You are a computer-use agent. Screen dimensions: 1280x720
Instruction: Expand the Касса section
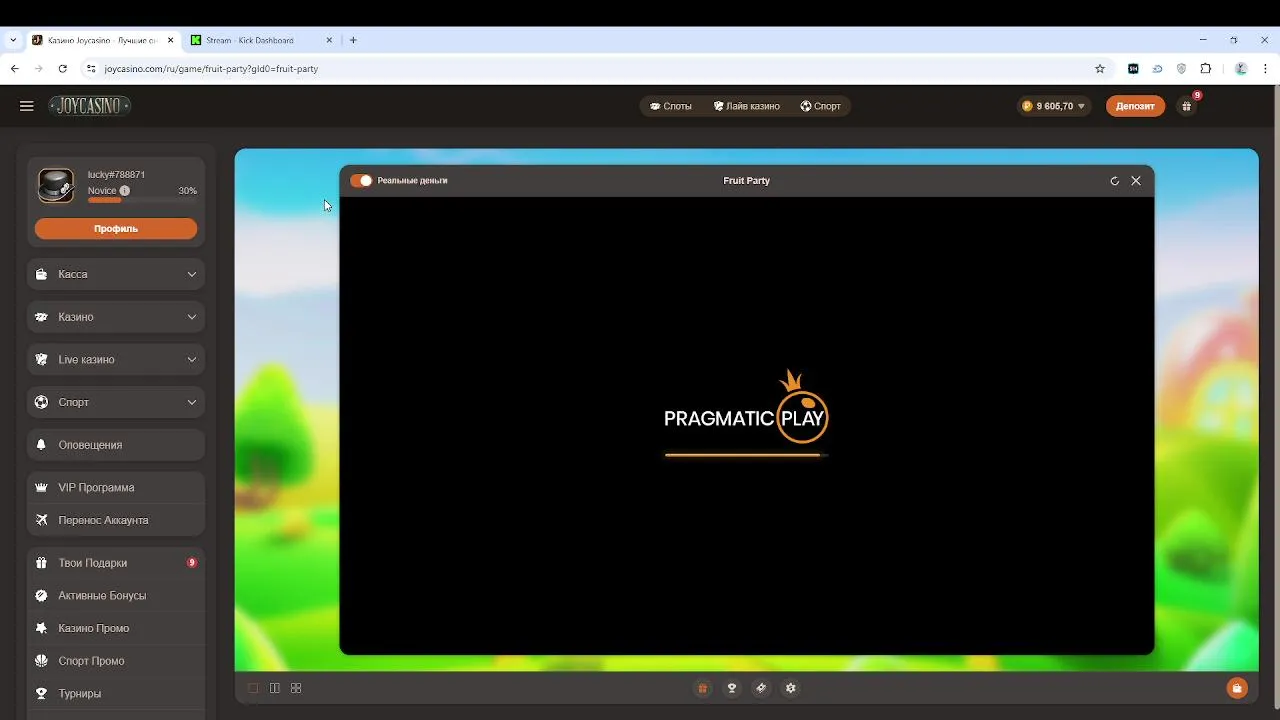point(116,274)
